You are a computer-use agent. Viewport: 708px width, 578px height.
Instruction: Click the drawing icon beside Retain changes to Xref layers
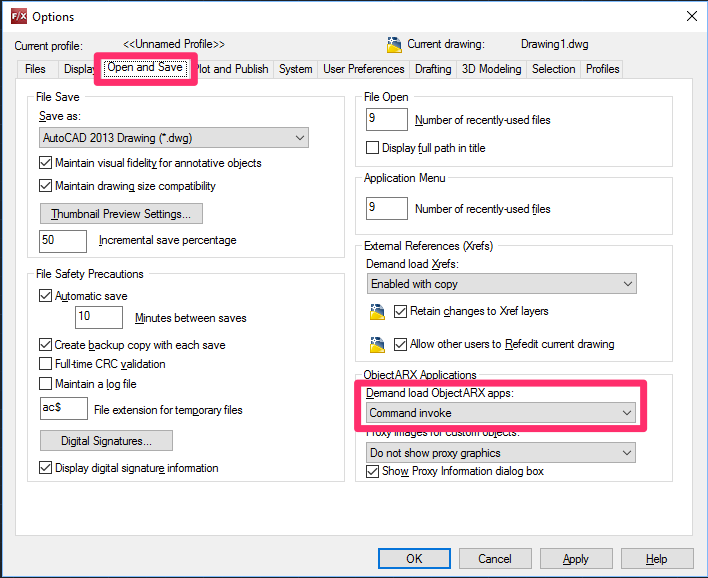tap(377, 312)
